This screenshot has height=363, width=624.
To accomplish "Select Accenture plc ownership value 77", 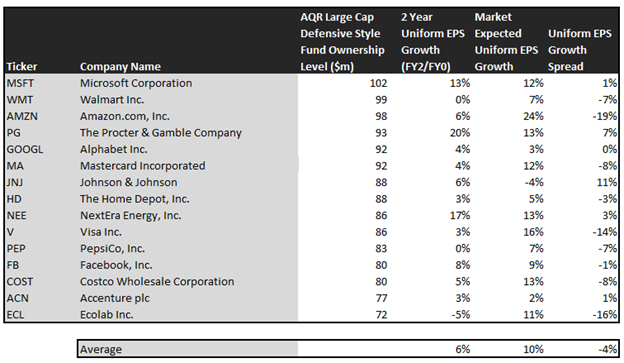I will [381, 298].
